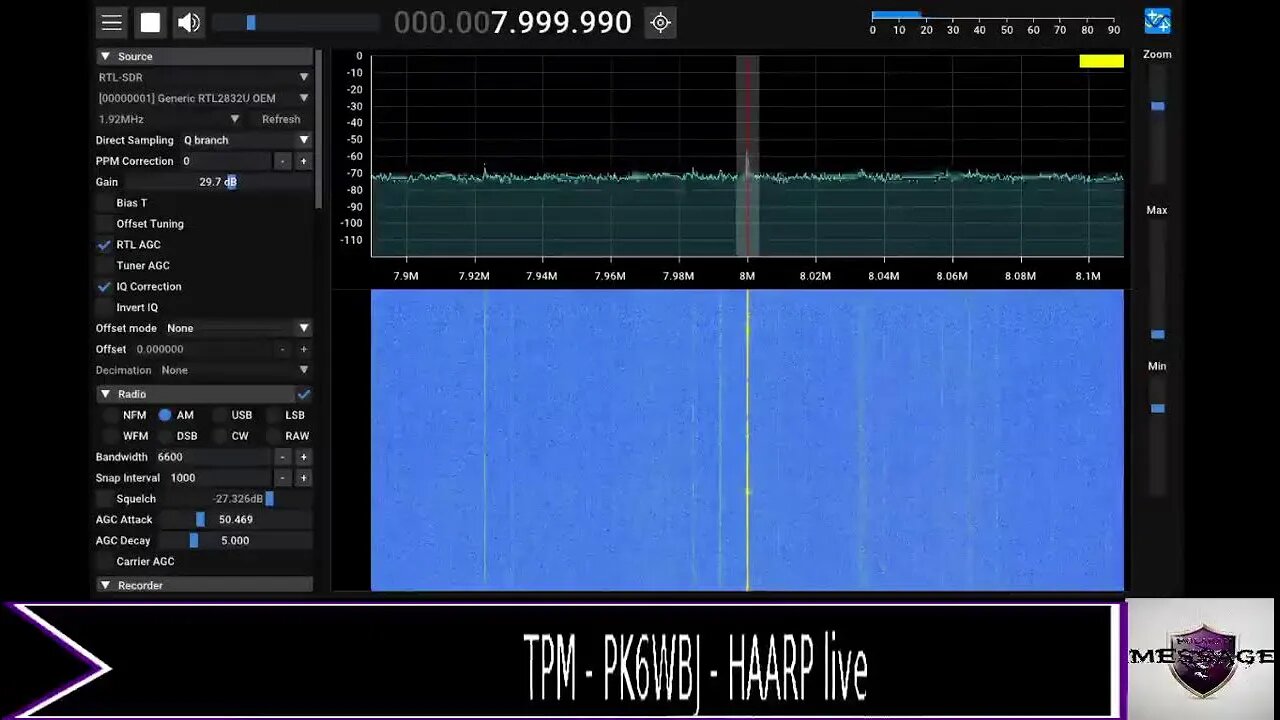Select DSB demodulation mode
1280x720 pixels.
[x=165, y=436]
